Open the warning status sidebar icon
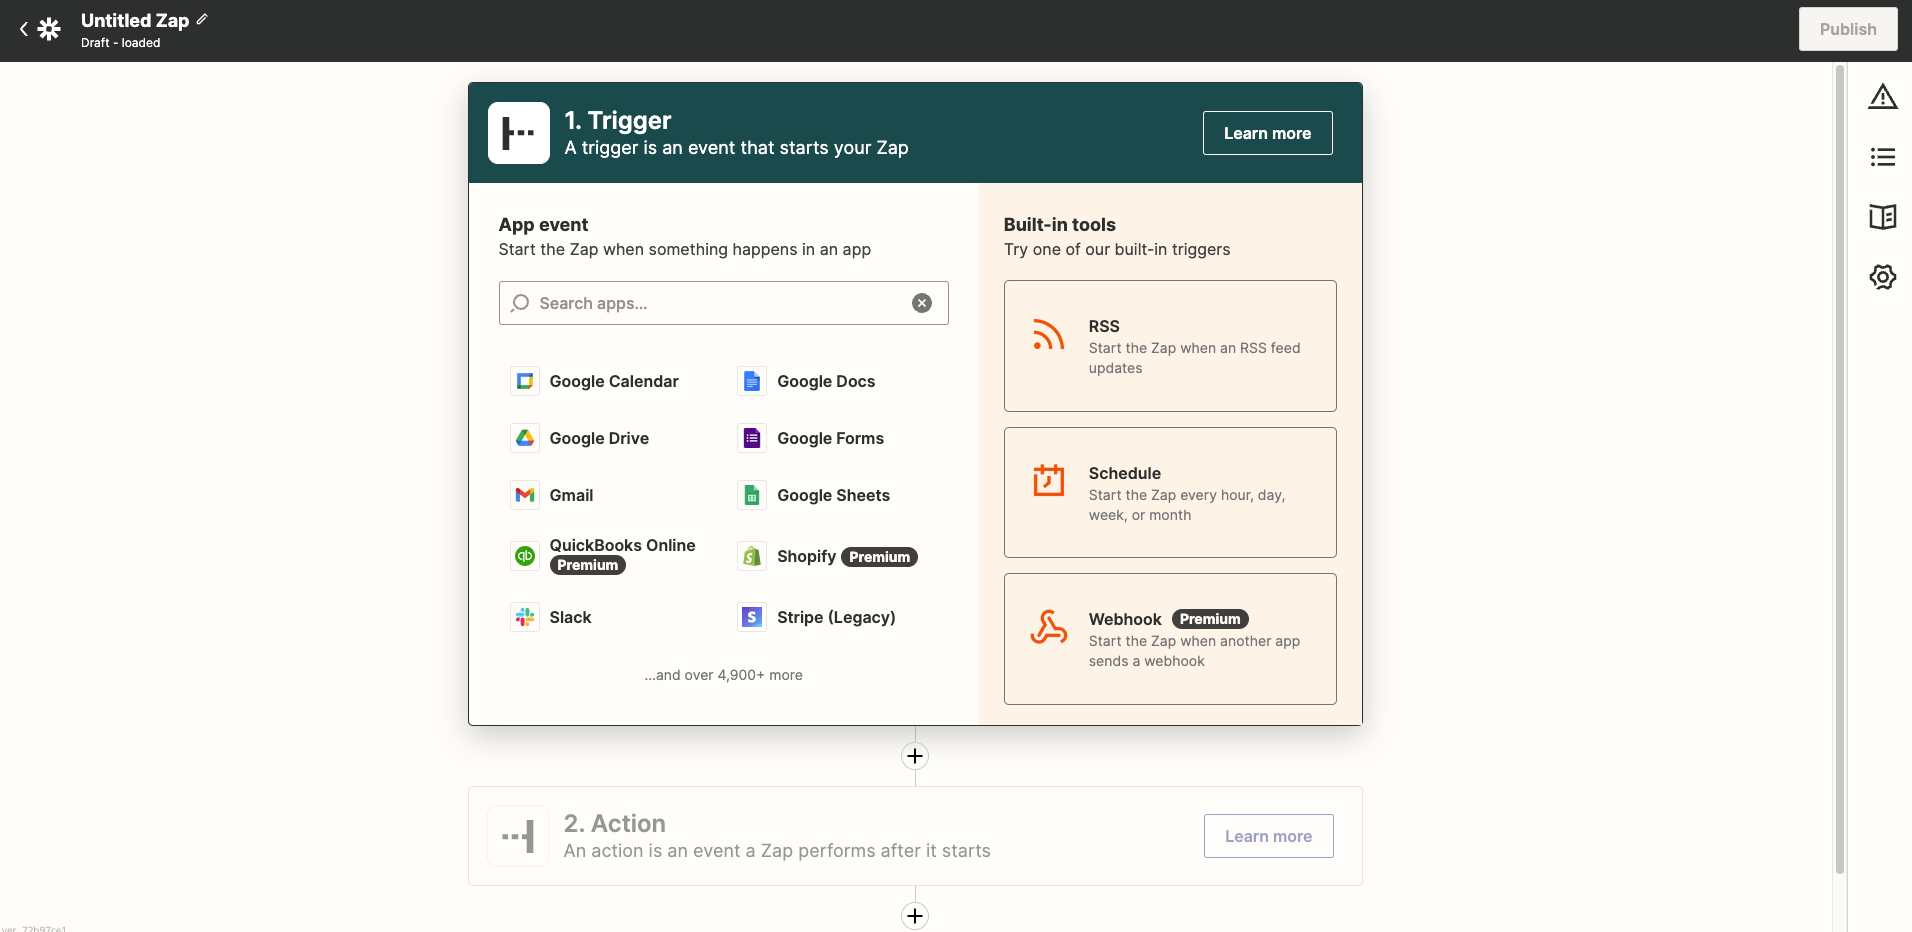Screen dimensions: 1912x932 tap(1883, 97)
